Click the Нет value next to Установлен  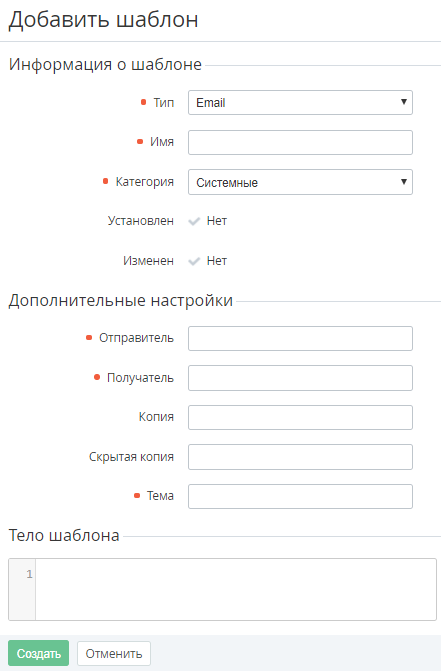click(x=217, y=221)
